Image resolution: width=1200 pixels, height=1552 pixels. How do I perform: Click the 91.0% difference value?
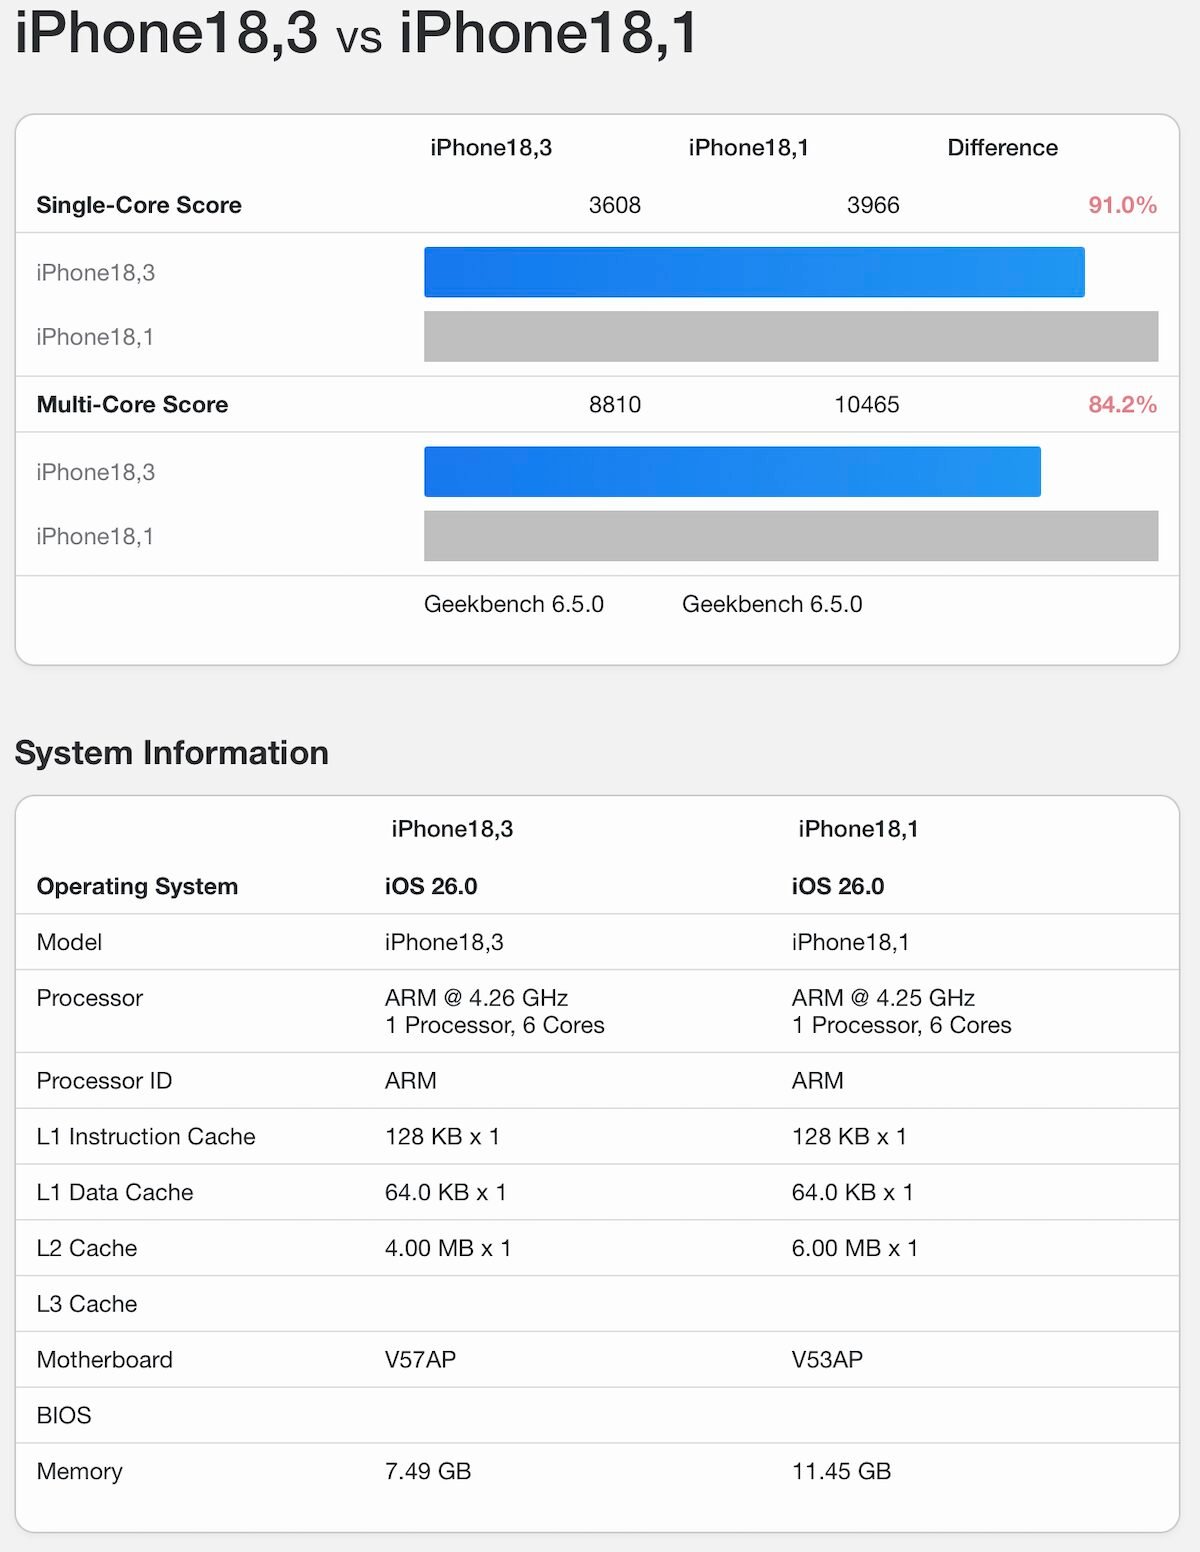[x=1122, y=205]
